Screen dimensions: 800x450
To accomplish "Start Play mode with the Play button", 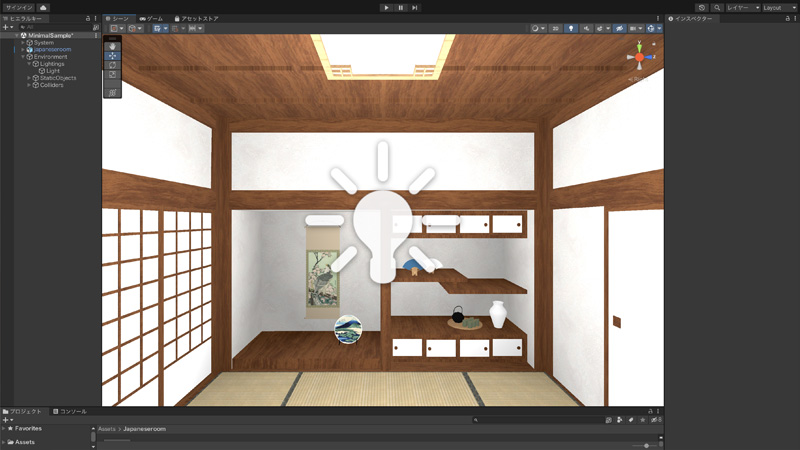I will tap(386, 8).
